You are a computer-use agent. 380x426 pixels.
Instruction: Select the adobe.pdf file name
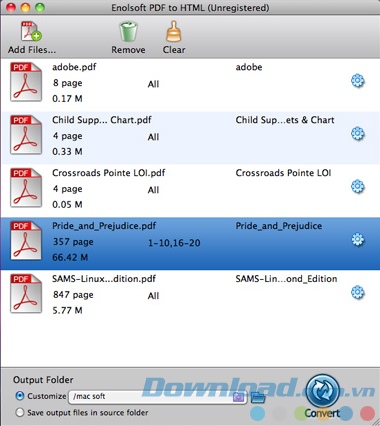(x=74, y=67)
